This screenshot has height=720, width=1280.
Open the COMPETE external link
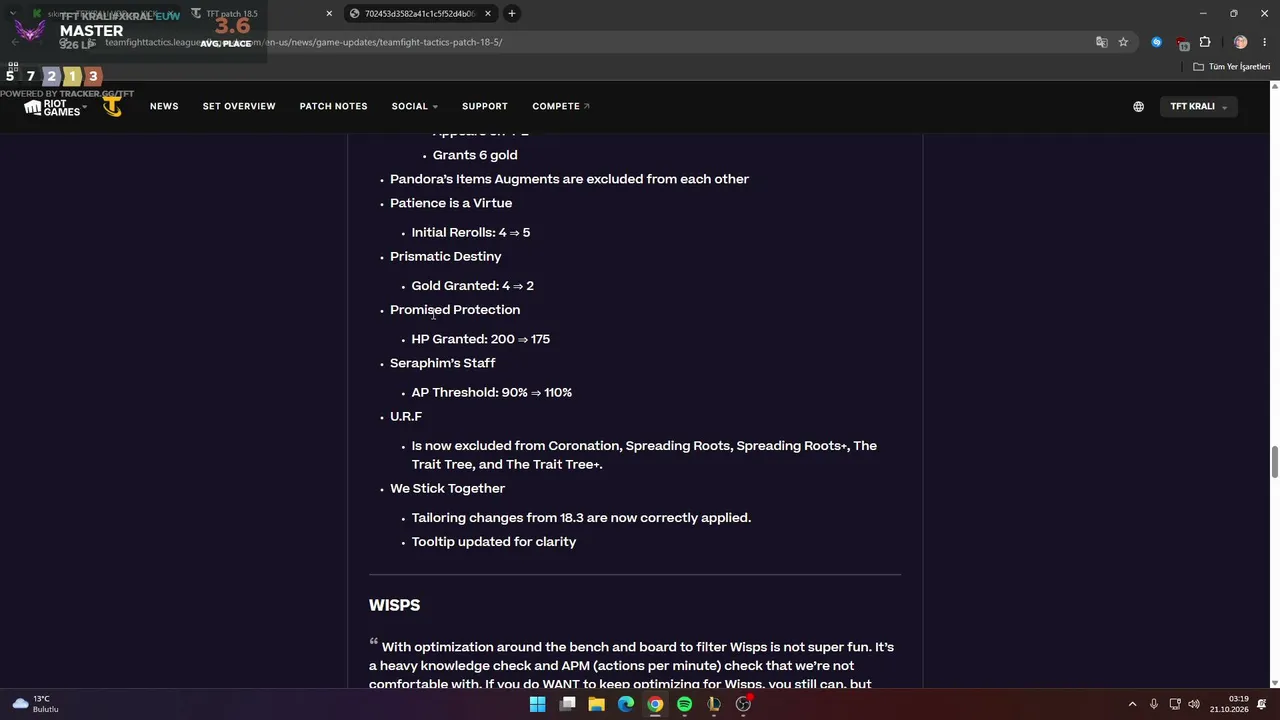tap(561, 106)
